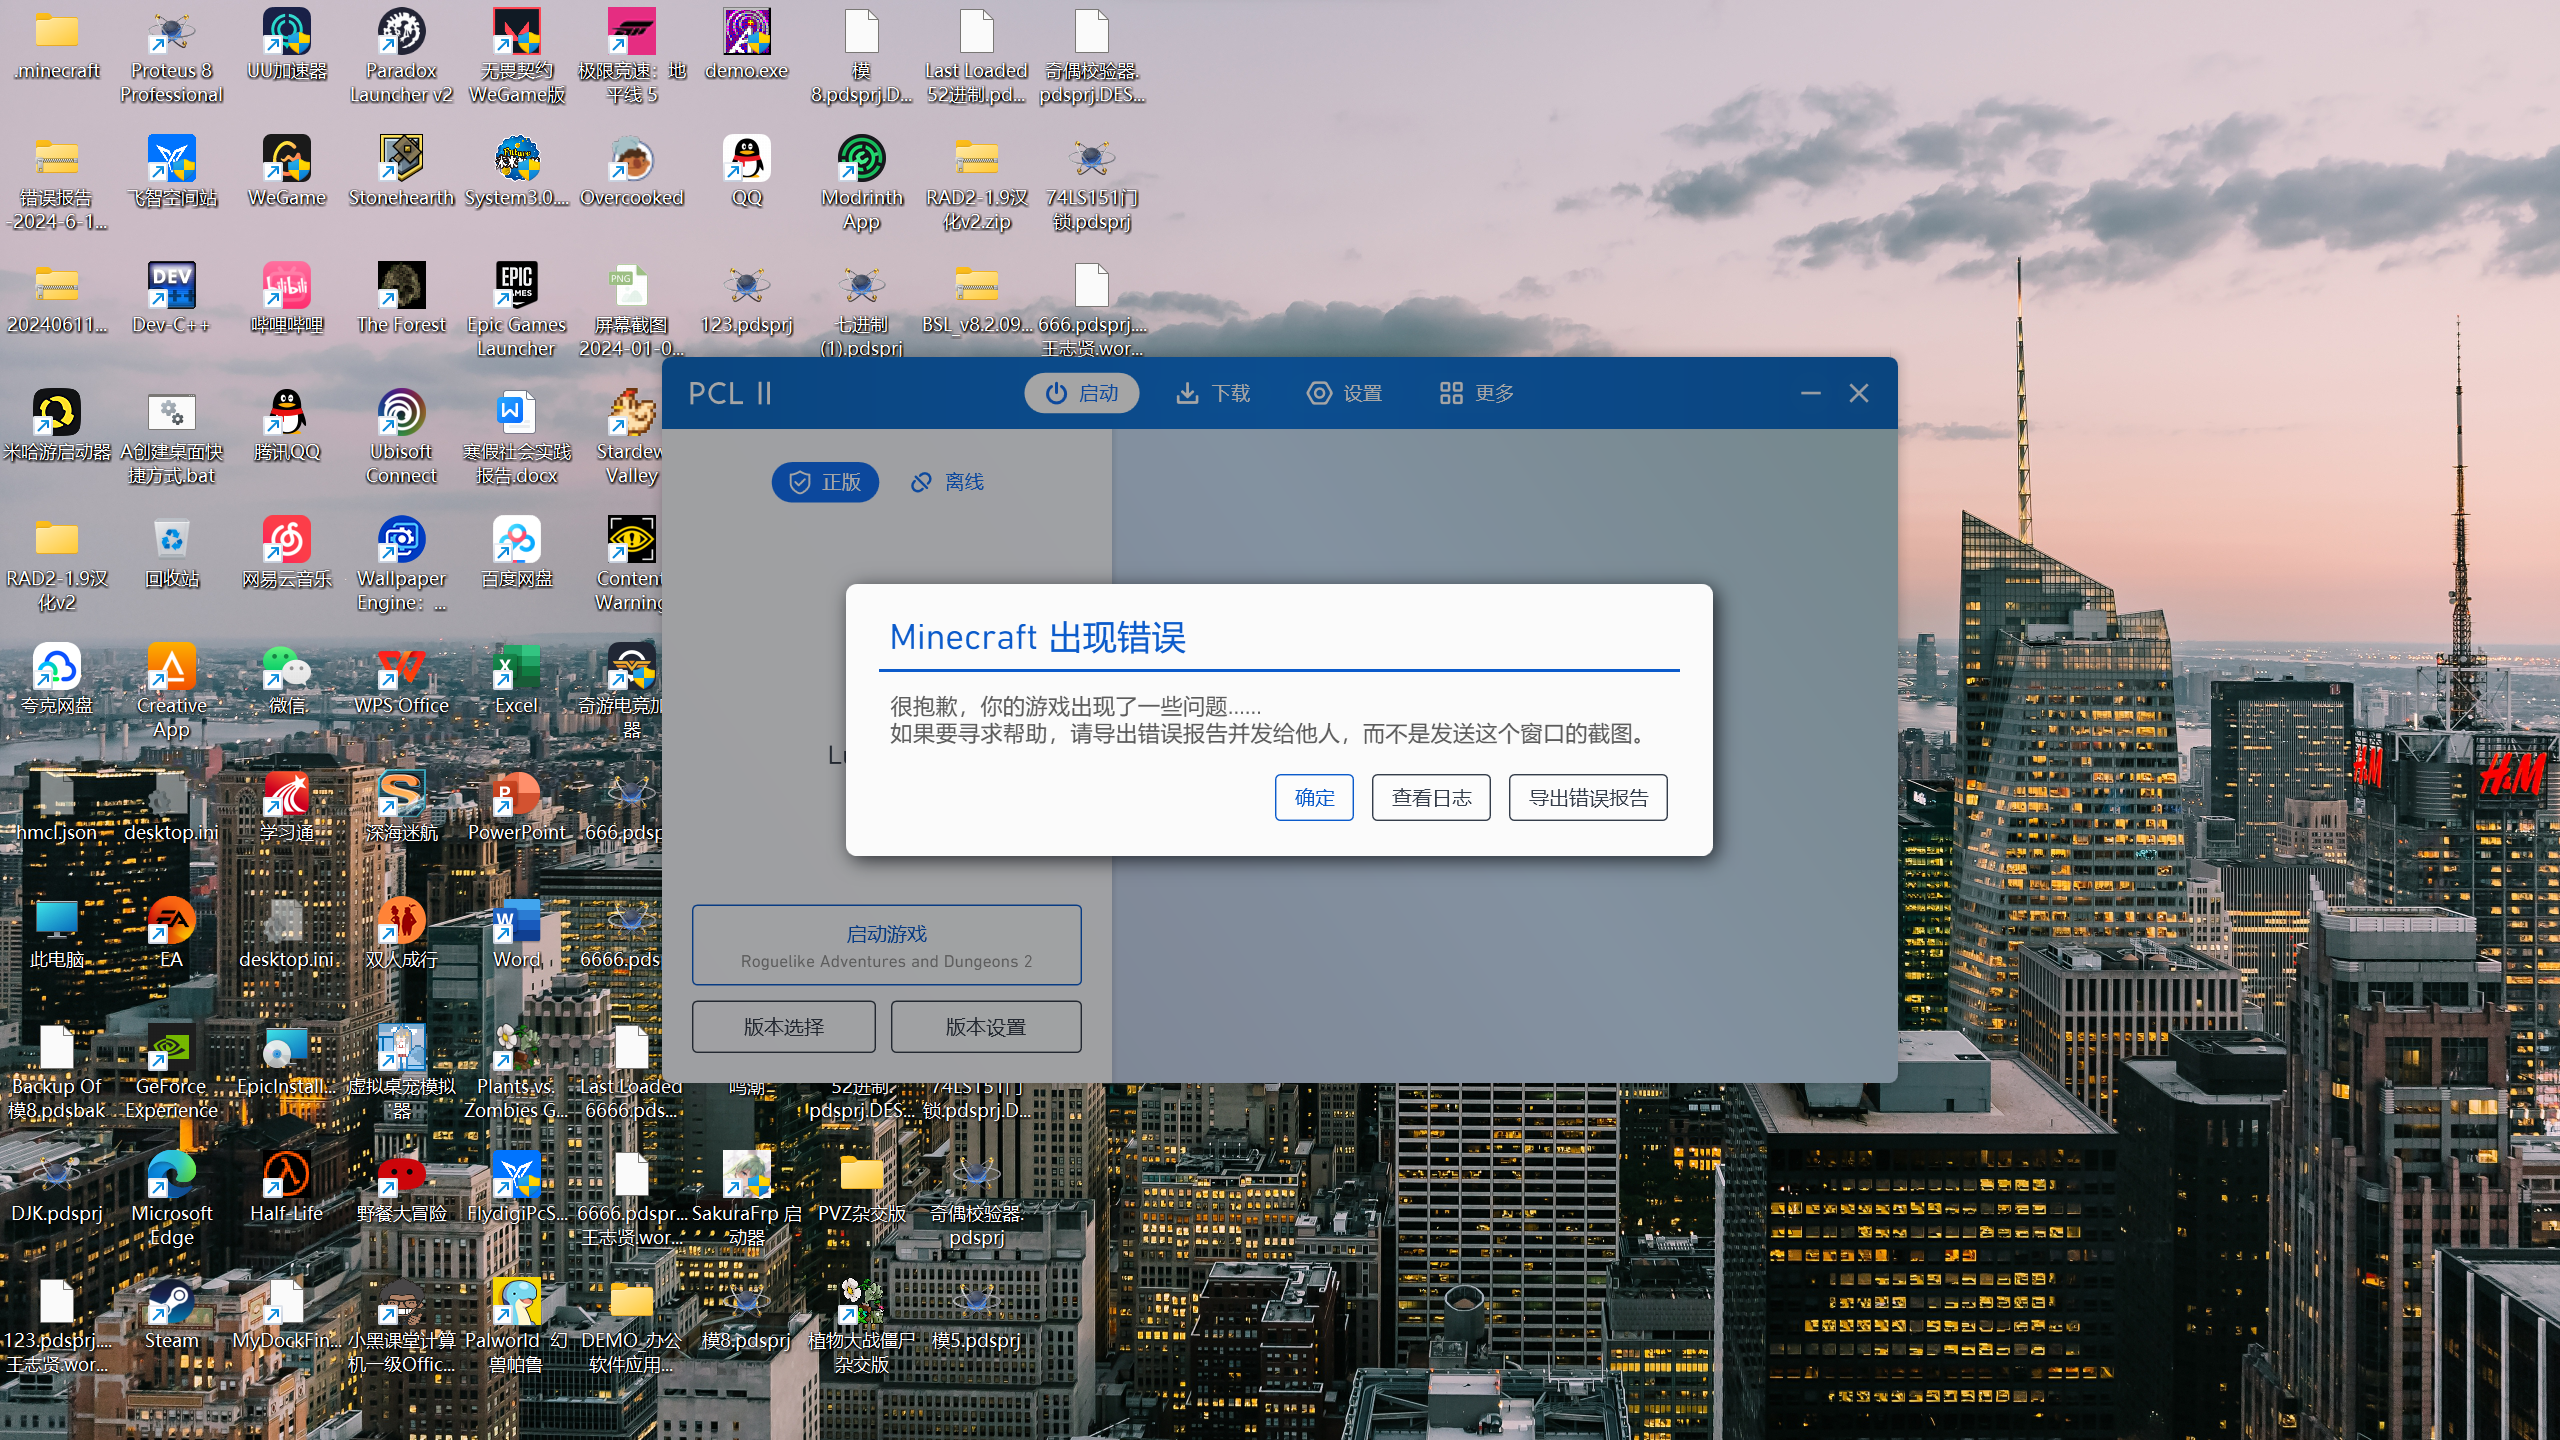
Task: Open the 更多 tab in PCL II
Action: coord(1476,393)
